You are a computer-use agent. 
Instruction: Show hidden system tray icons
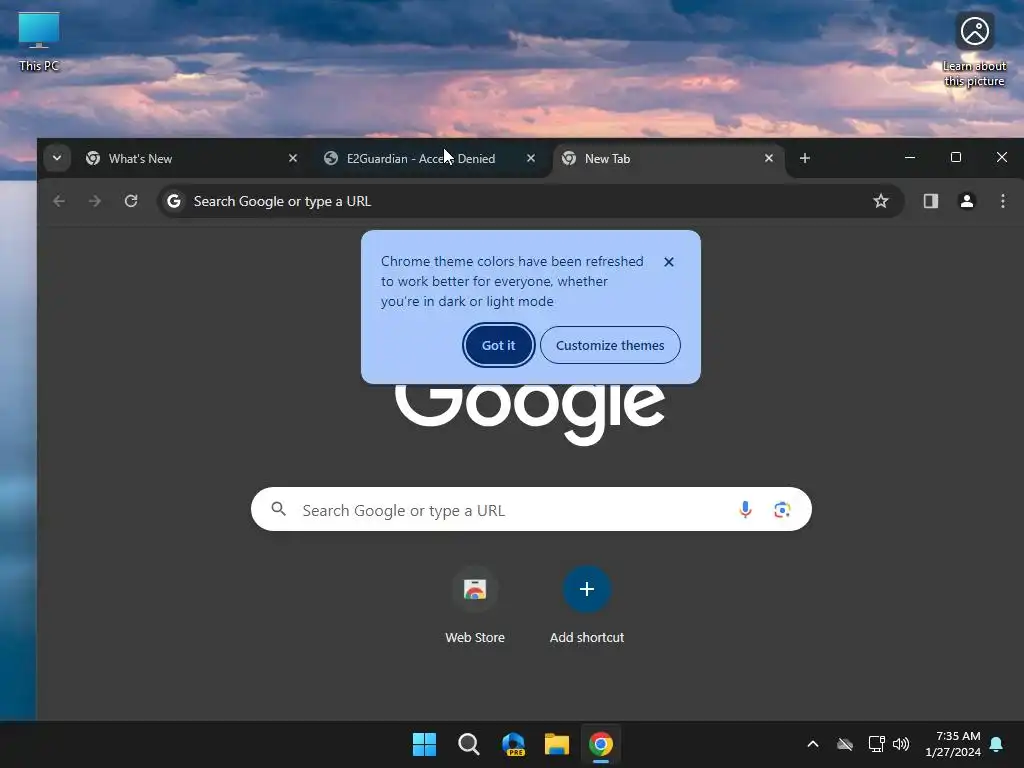[812, 744]
